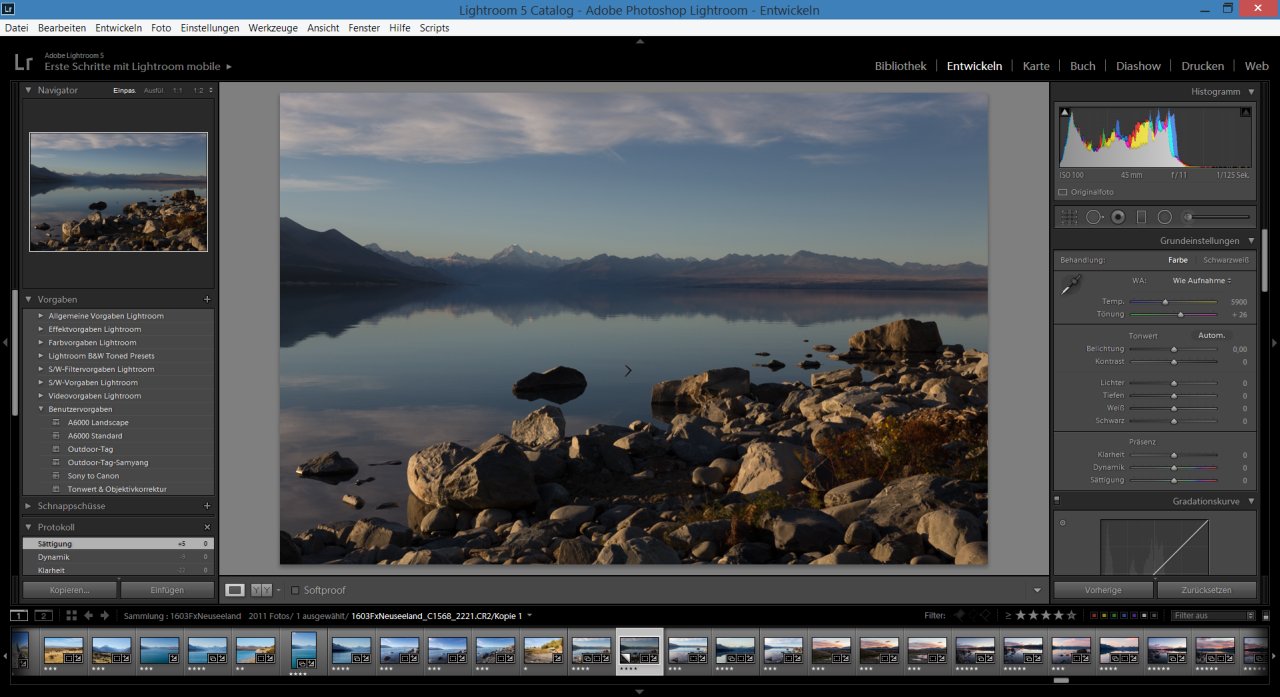The width and height of the screenshot is (1280, 697).
Task: Apply the A6000 Landscape preset
Action: pyautogui.click(x=98, y=422)
